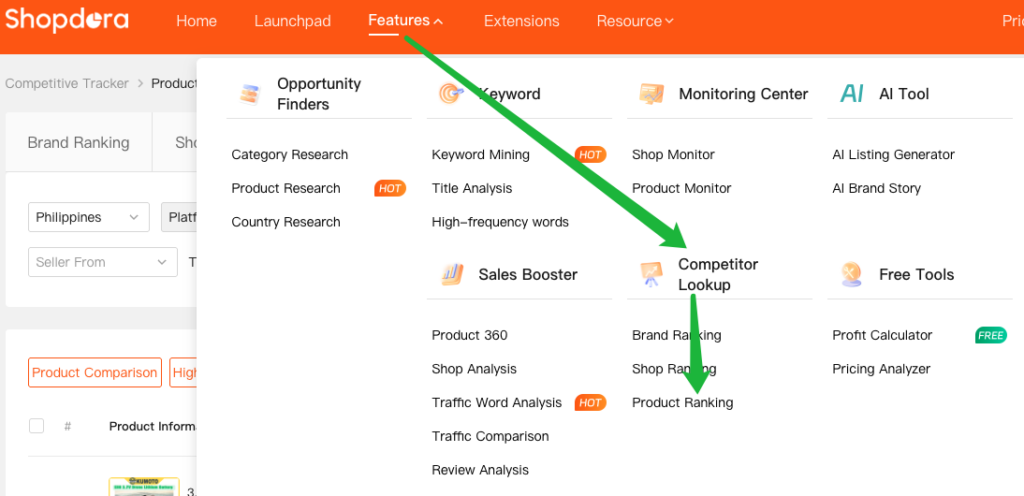Screen dimensions: 1024x496
Task: Switch to the Brand Ranking tab
Action: tap(78, 142)
